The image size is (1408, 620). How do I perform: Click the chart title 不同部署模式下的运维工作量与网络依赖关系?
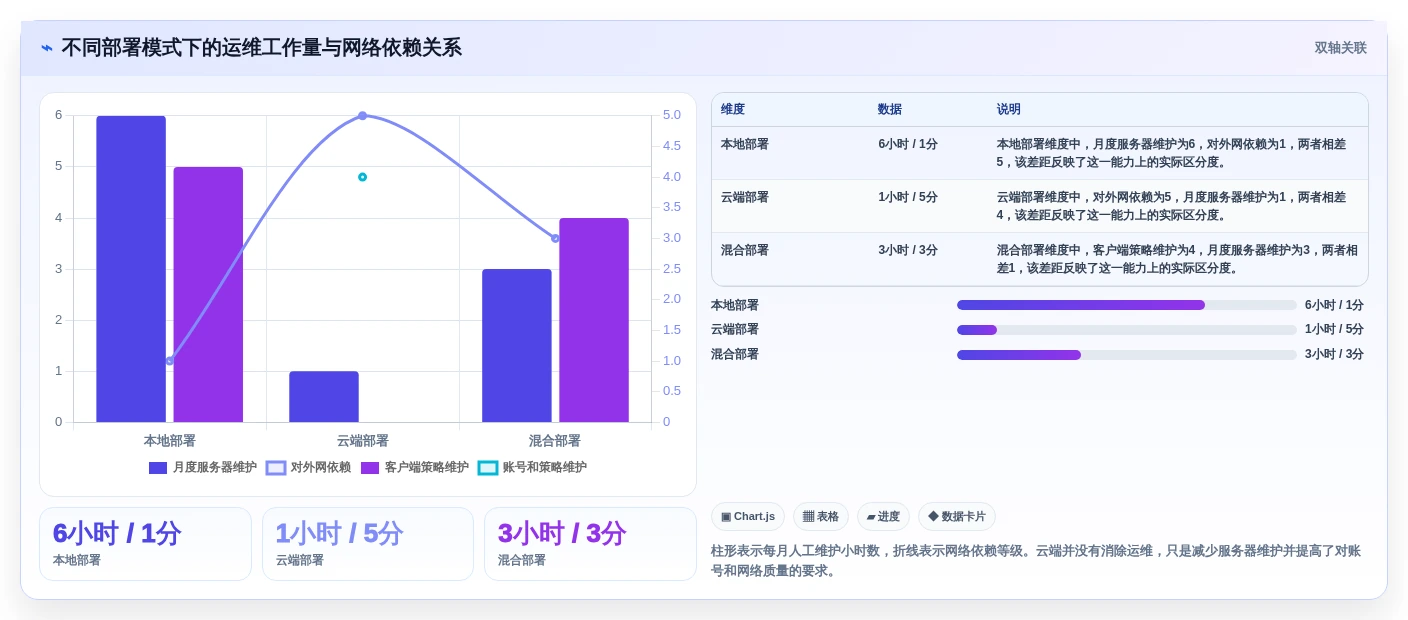(262, 48)
